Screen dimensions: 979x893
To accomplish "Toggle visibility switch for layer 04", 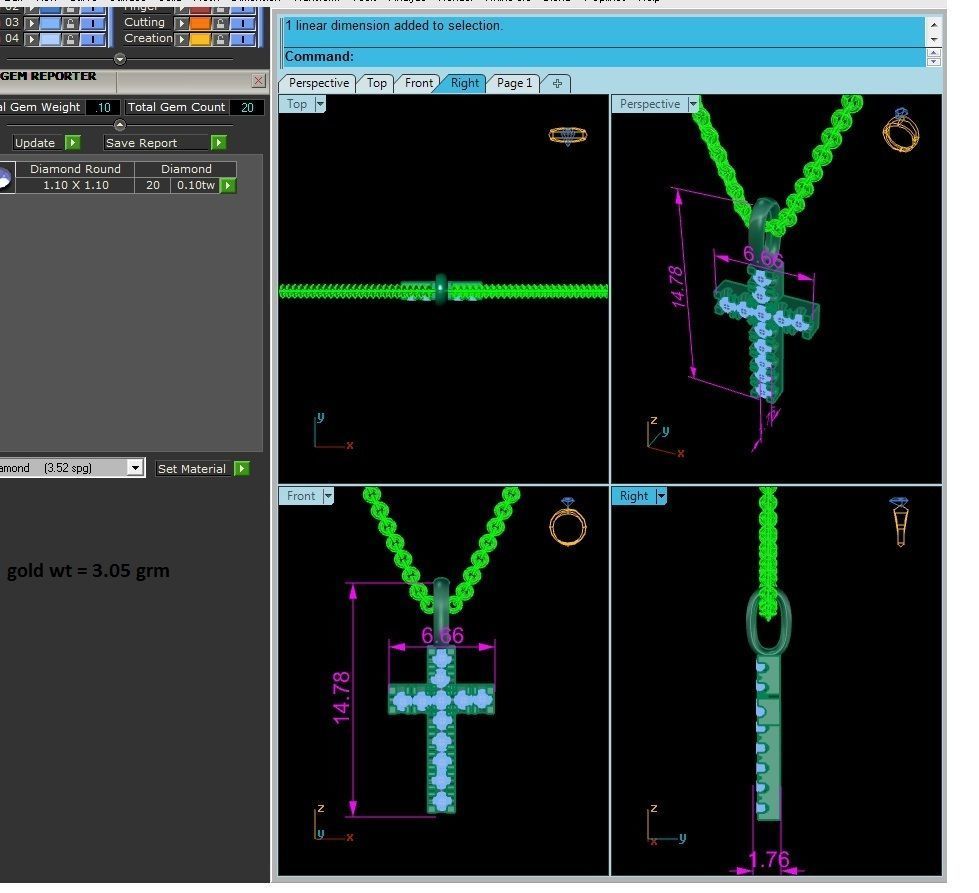I will tap(92, 39).
